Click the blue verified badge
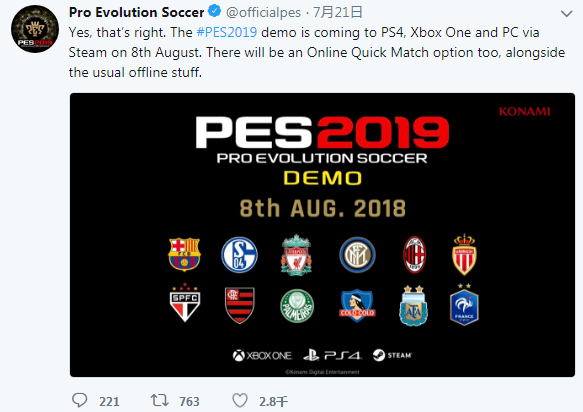The height and width of the screenshot is (412, 583). 215,11
